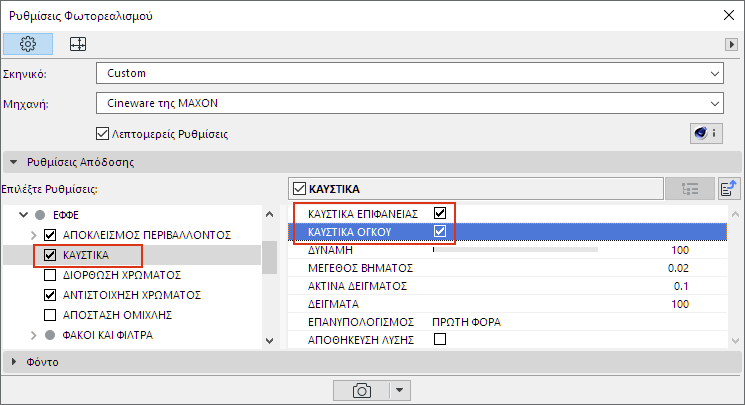Adjust the ΔΥΝΑΜΗ slider
This screenshot has height=405, width=745.
(514, 250)
